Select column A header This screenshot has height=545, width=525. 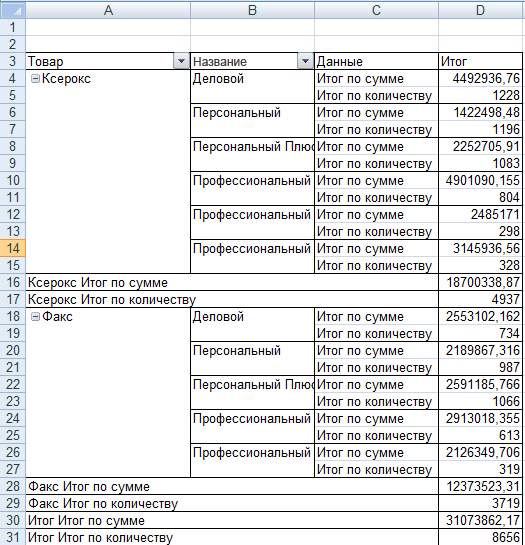[108, 10]
